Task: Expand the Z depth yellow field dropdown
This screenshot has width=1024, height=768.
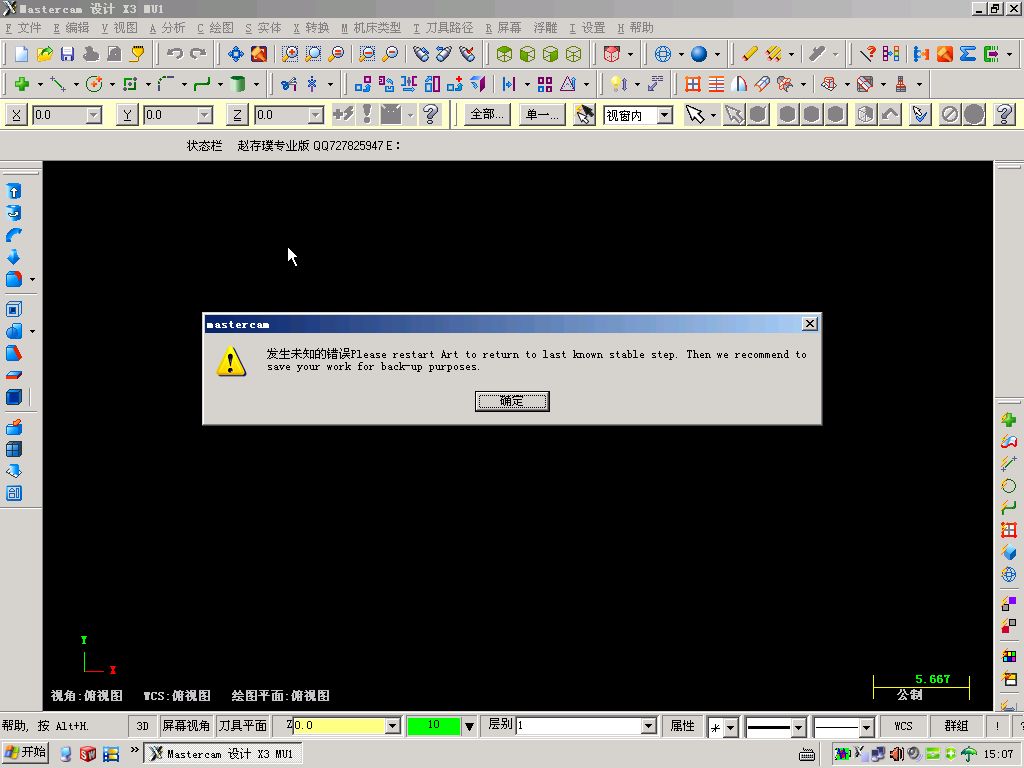Action: coord(392,726)
